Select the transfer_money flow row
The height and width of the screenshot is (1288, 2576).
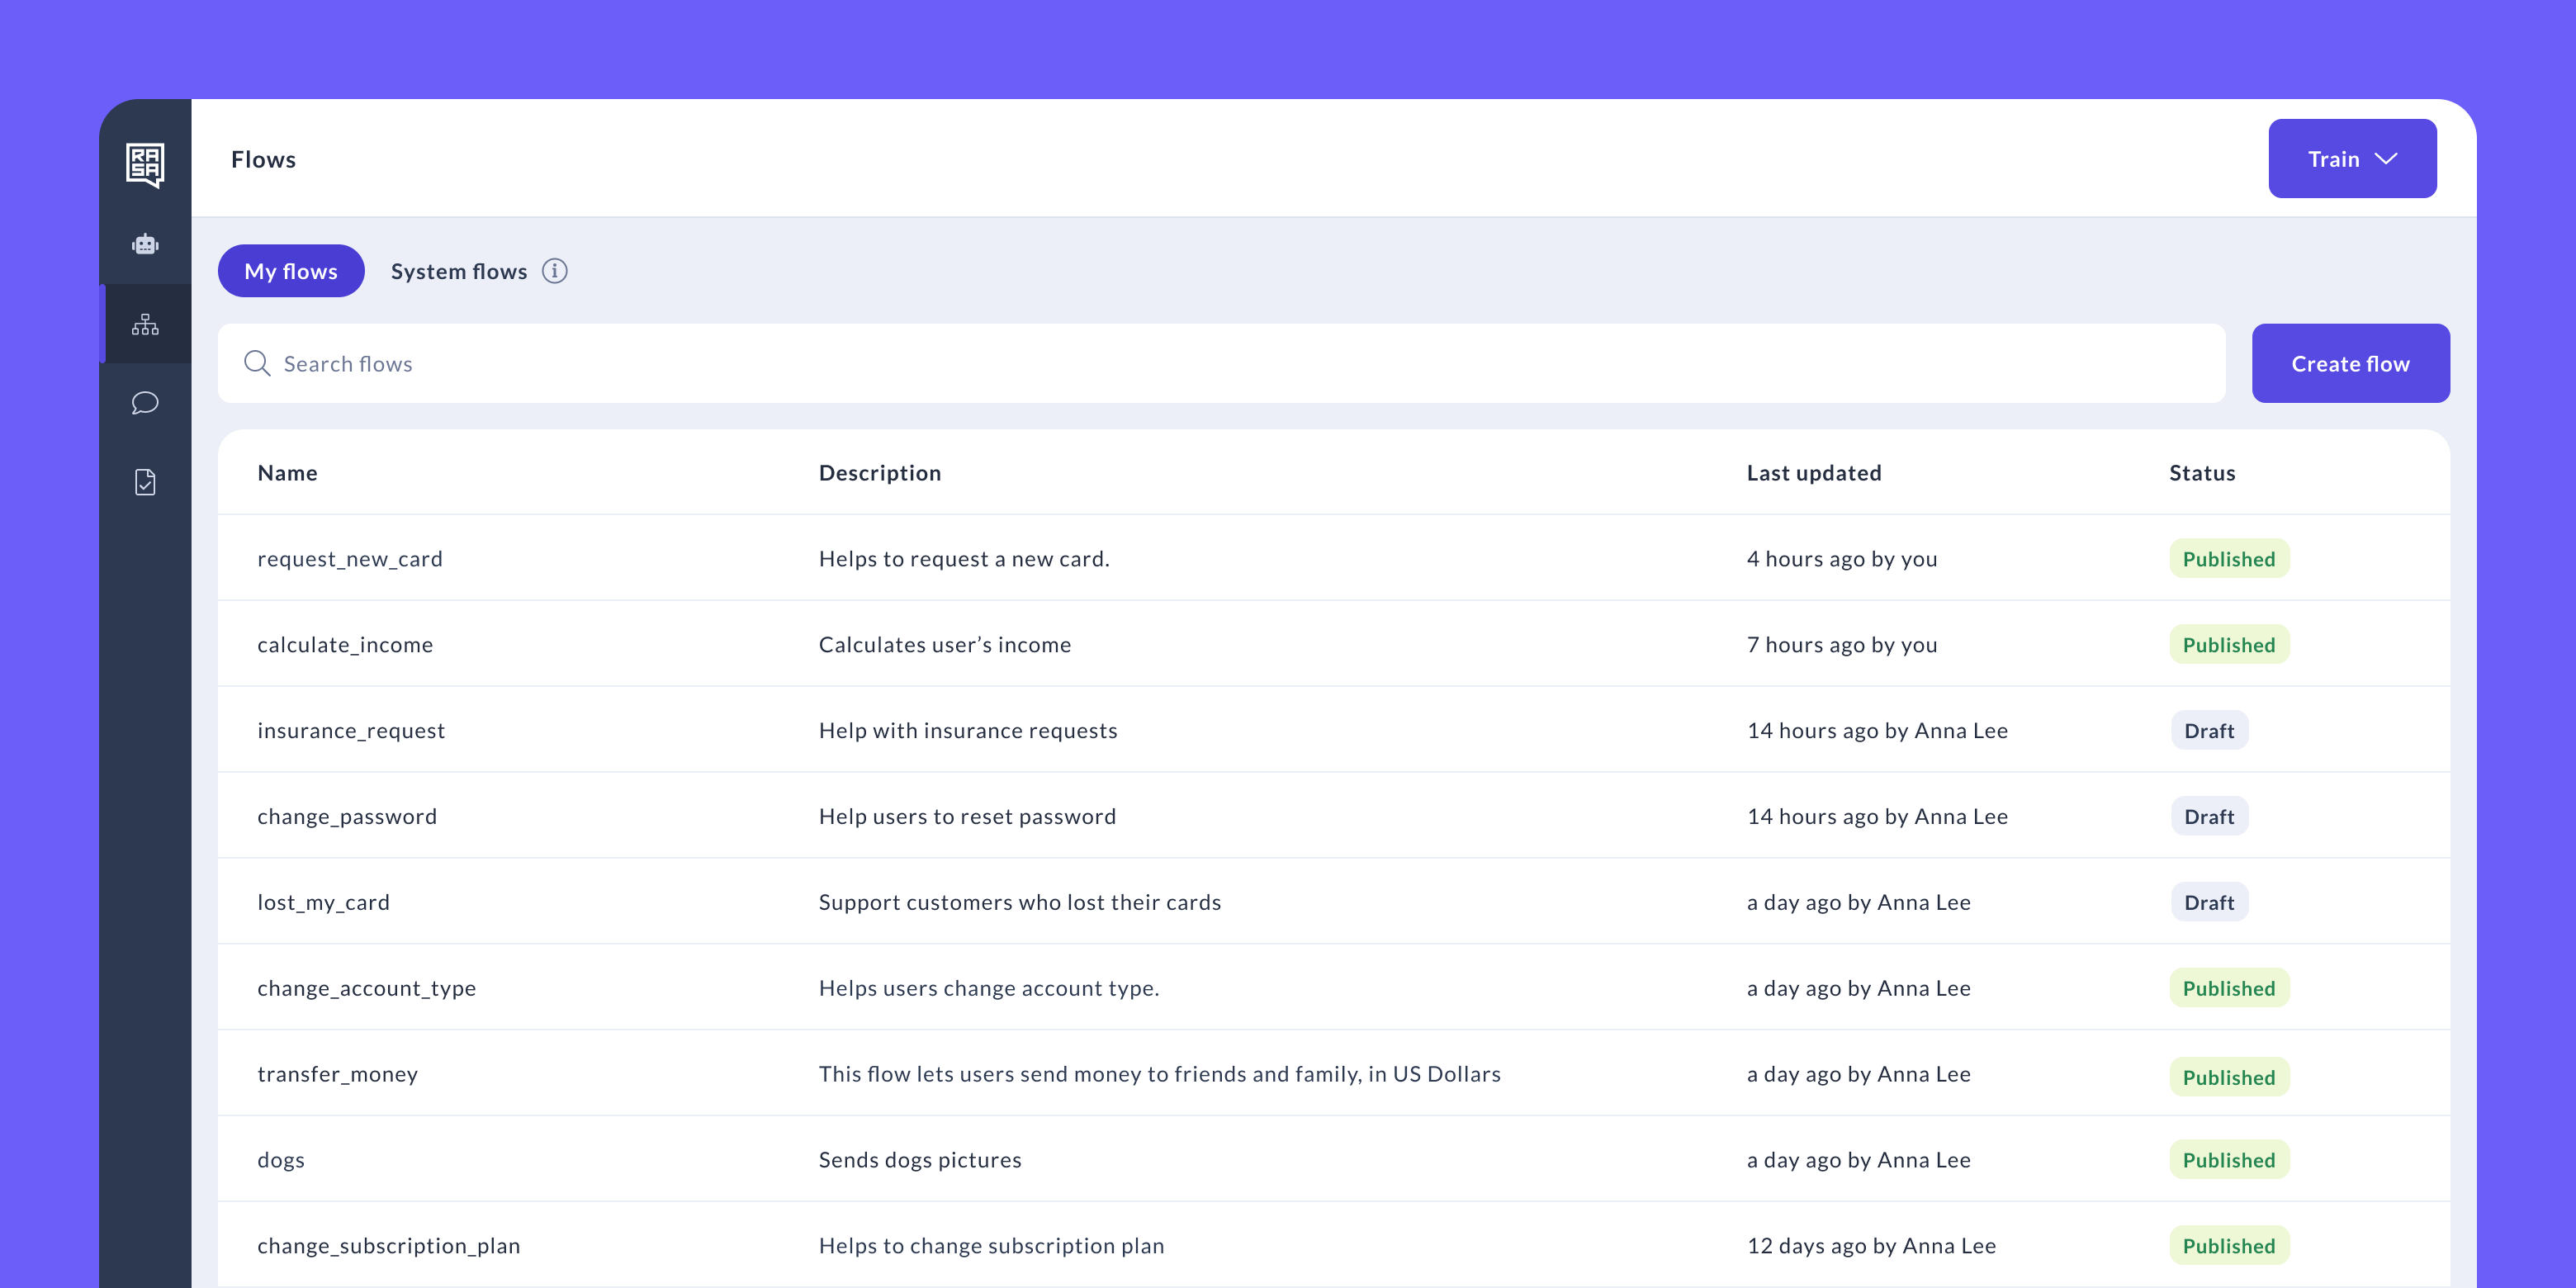337,1074
